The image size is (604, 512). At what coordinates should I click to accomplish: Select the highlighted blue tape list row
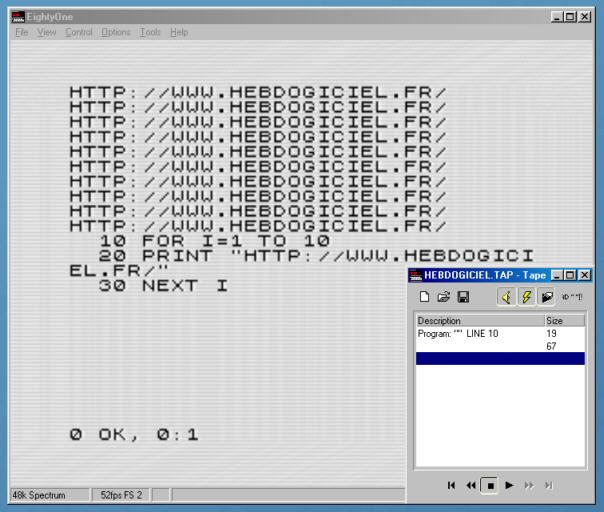500,358
